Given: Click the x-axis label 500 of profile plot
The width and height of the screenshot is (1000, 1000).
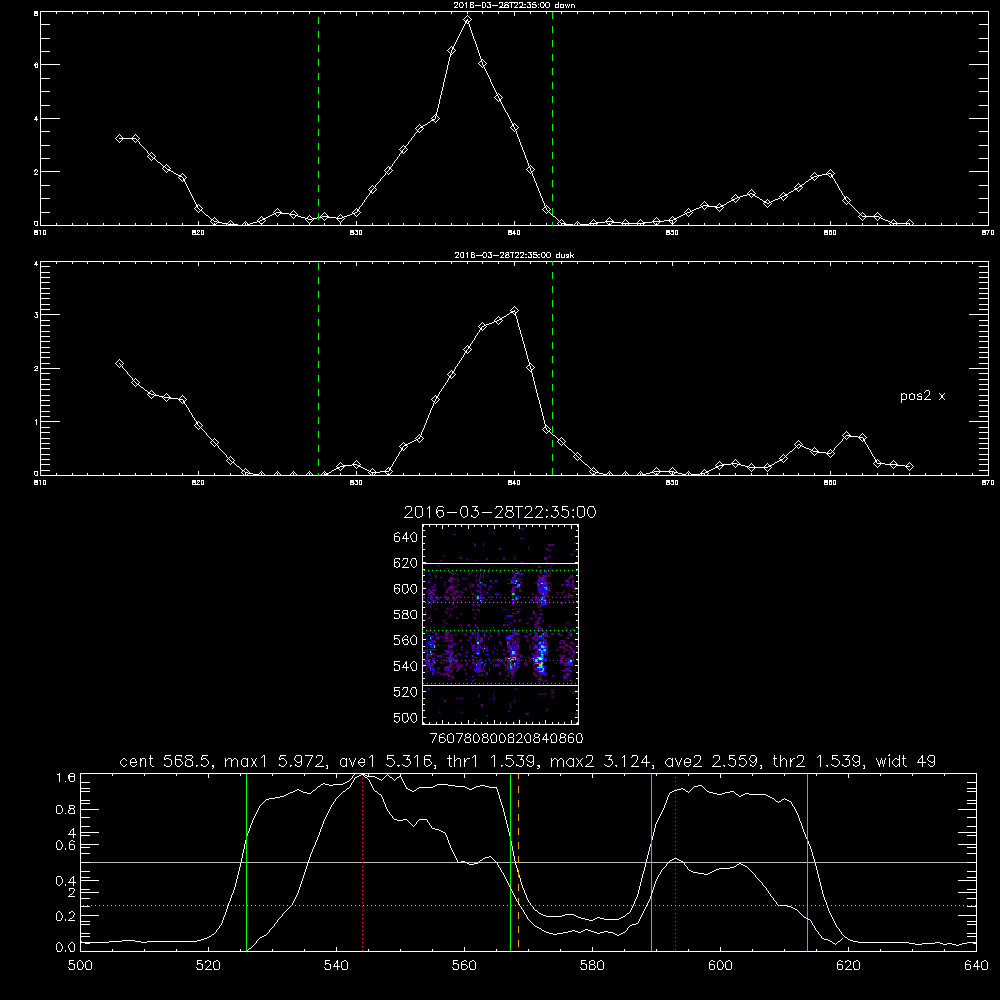Looking at the screenshot, I should click(80, 966).
